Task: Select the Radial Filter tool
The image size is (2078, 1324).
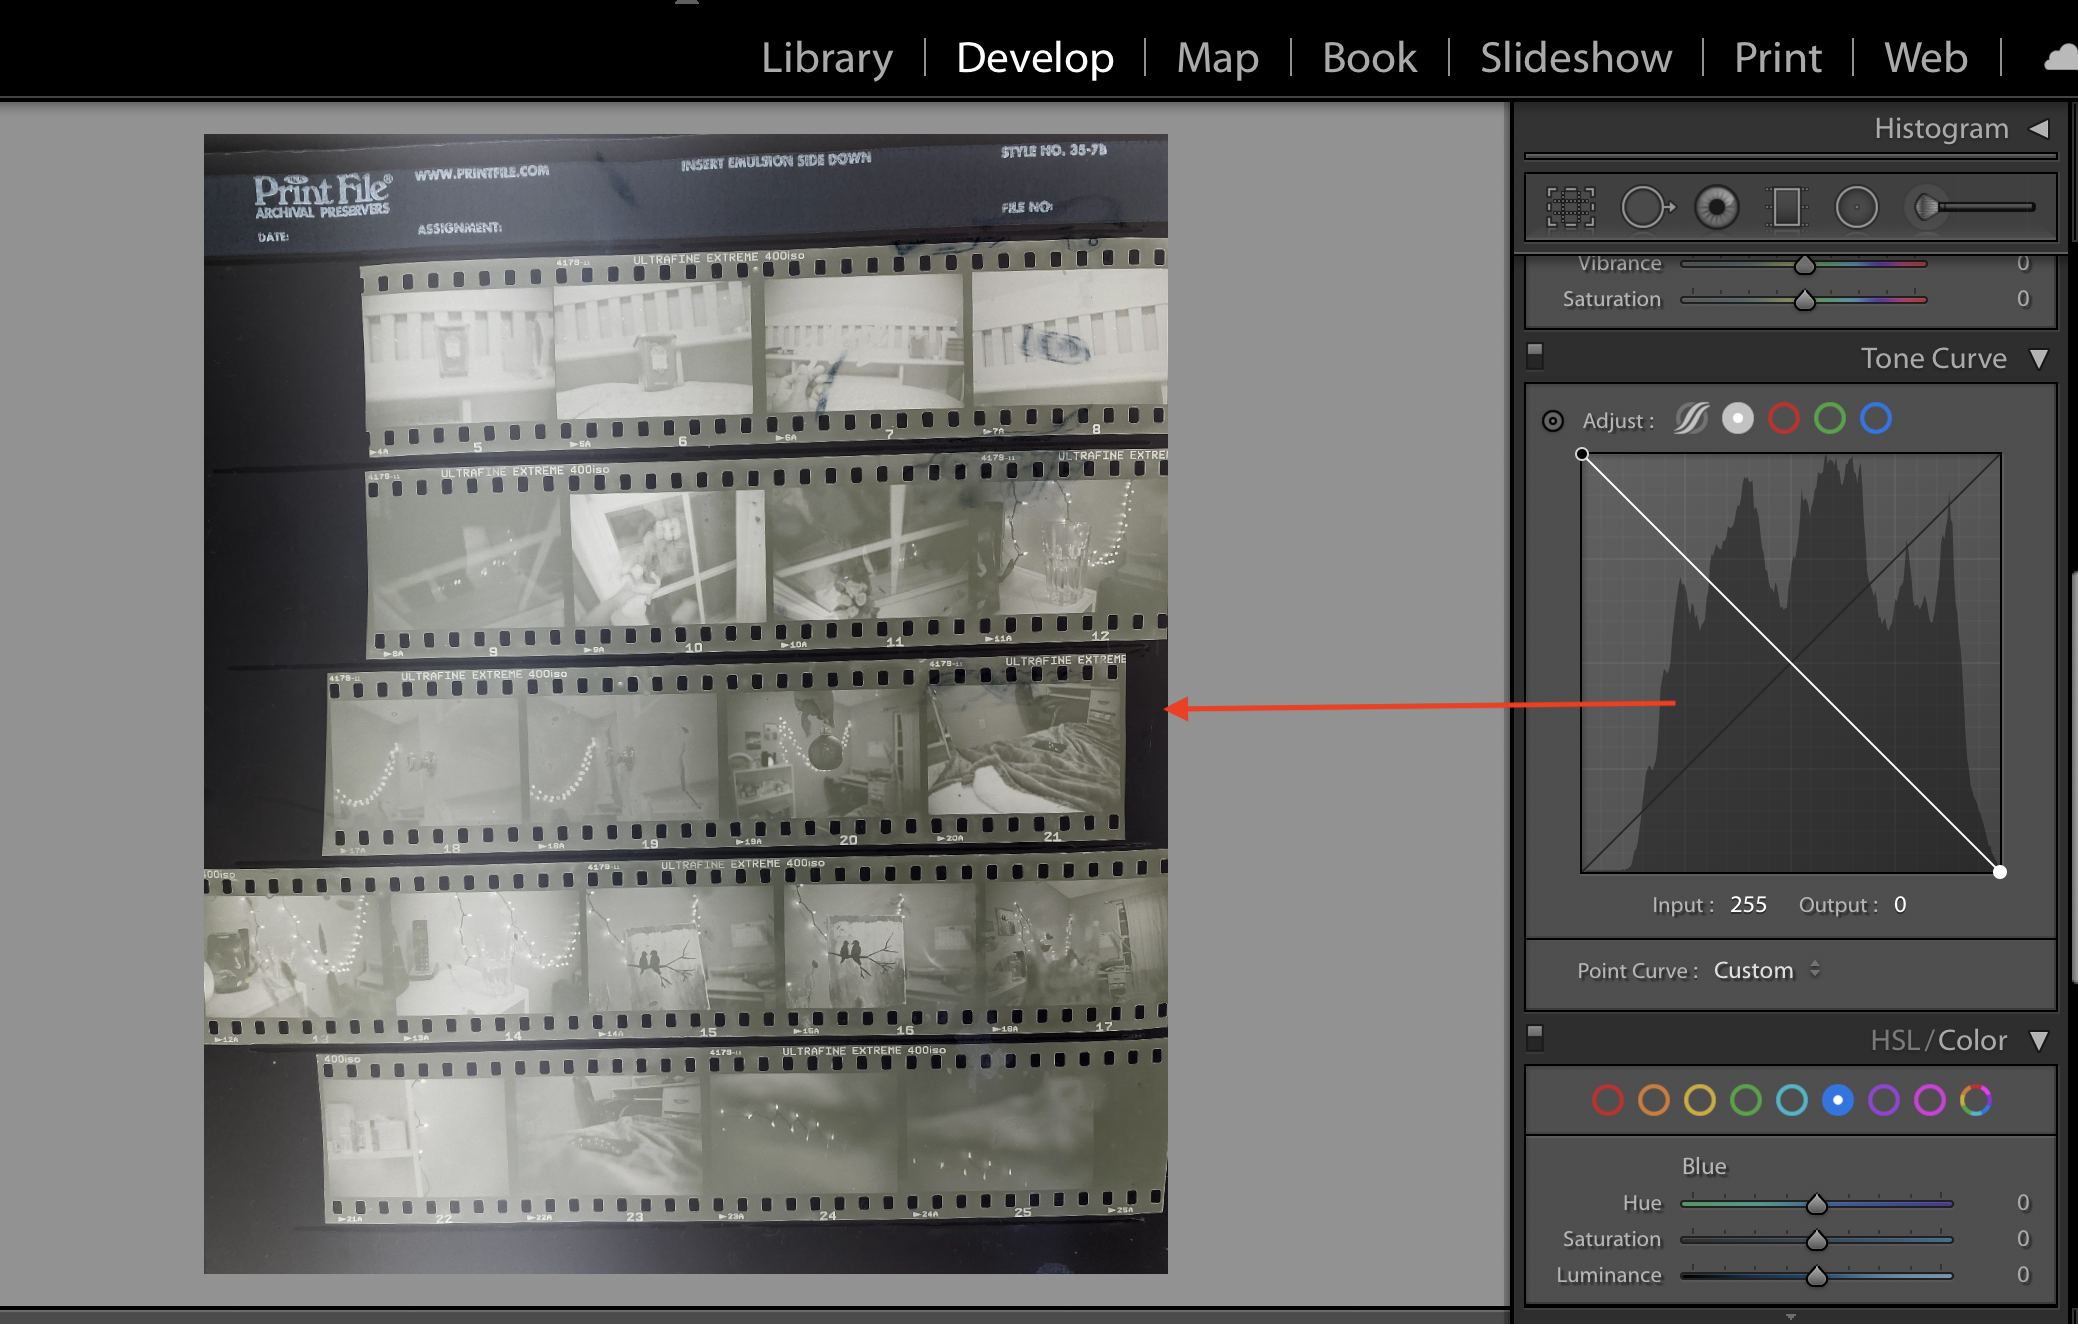Action: click(1856, 208)
